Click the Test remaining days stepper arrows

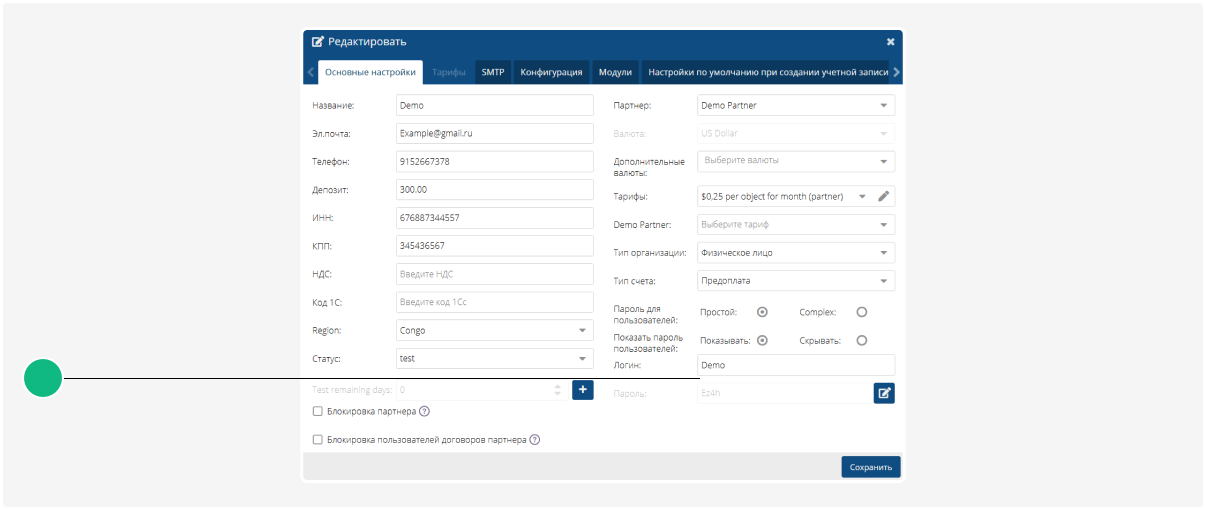point(557,390)
